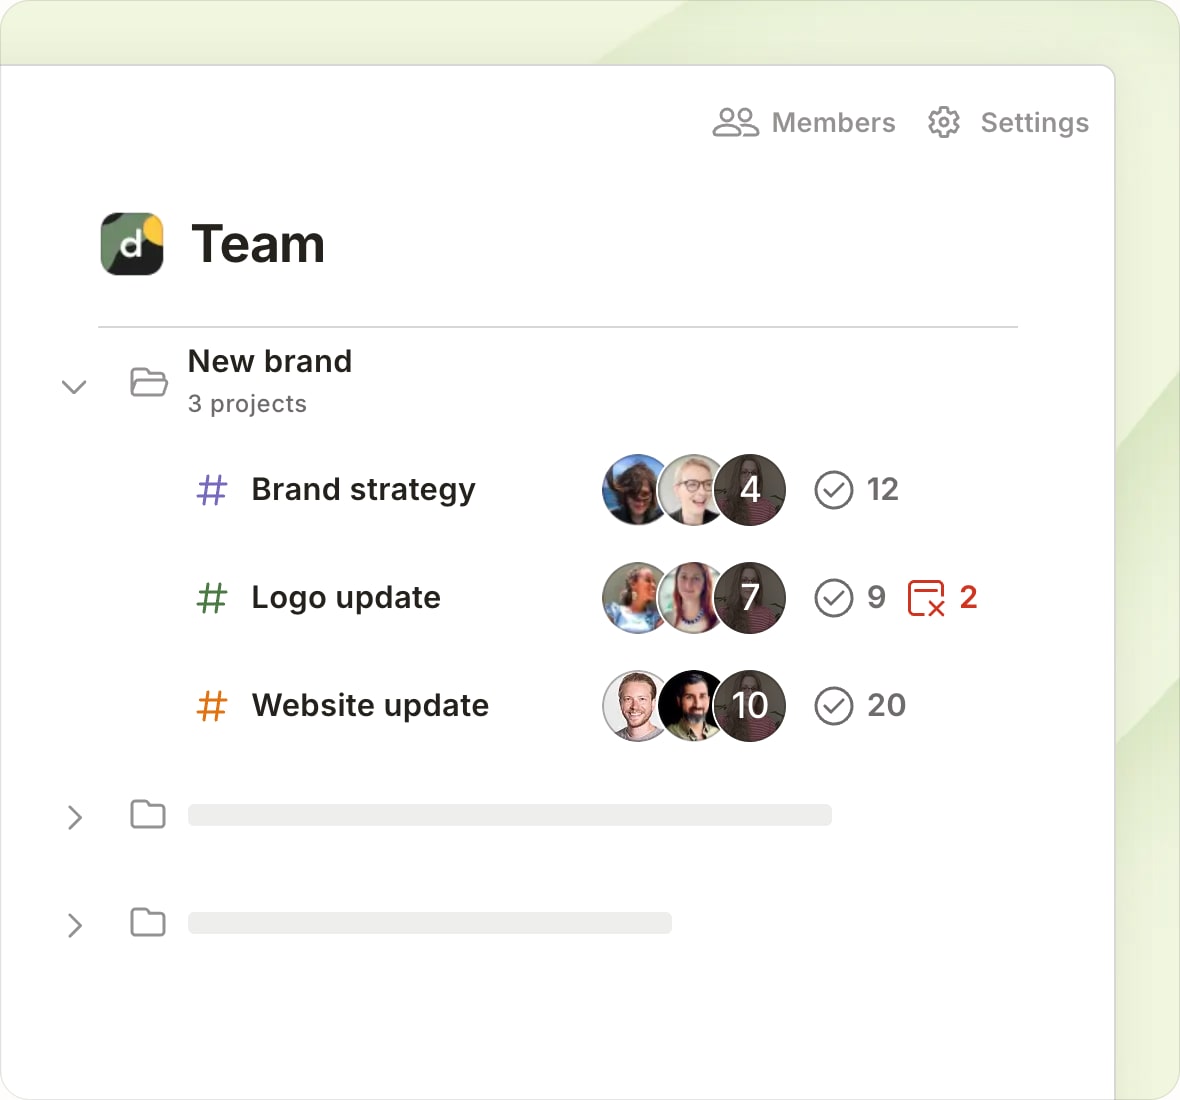1180x1100 pixels.
Task: Click the +7 member overflow badge on Logo update
Action: click(x=751, y=598)
